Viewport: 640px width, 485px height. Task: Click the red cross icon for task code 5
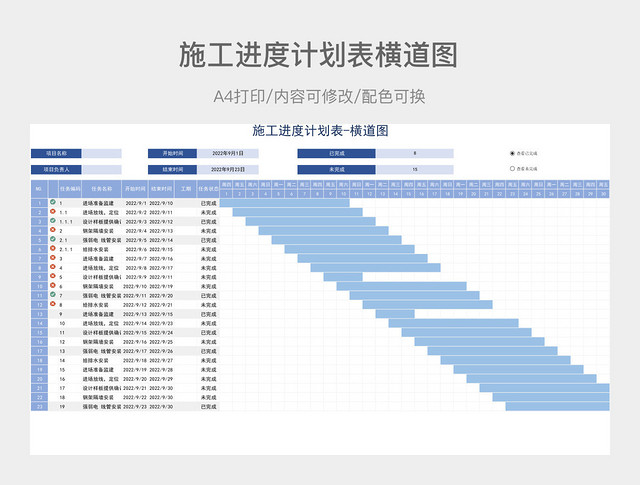tap(53, 276)
